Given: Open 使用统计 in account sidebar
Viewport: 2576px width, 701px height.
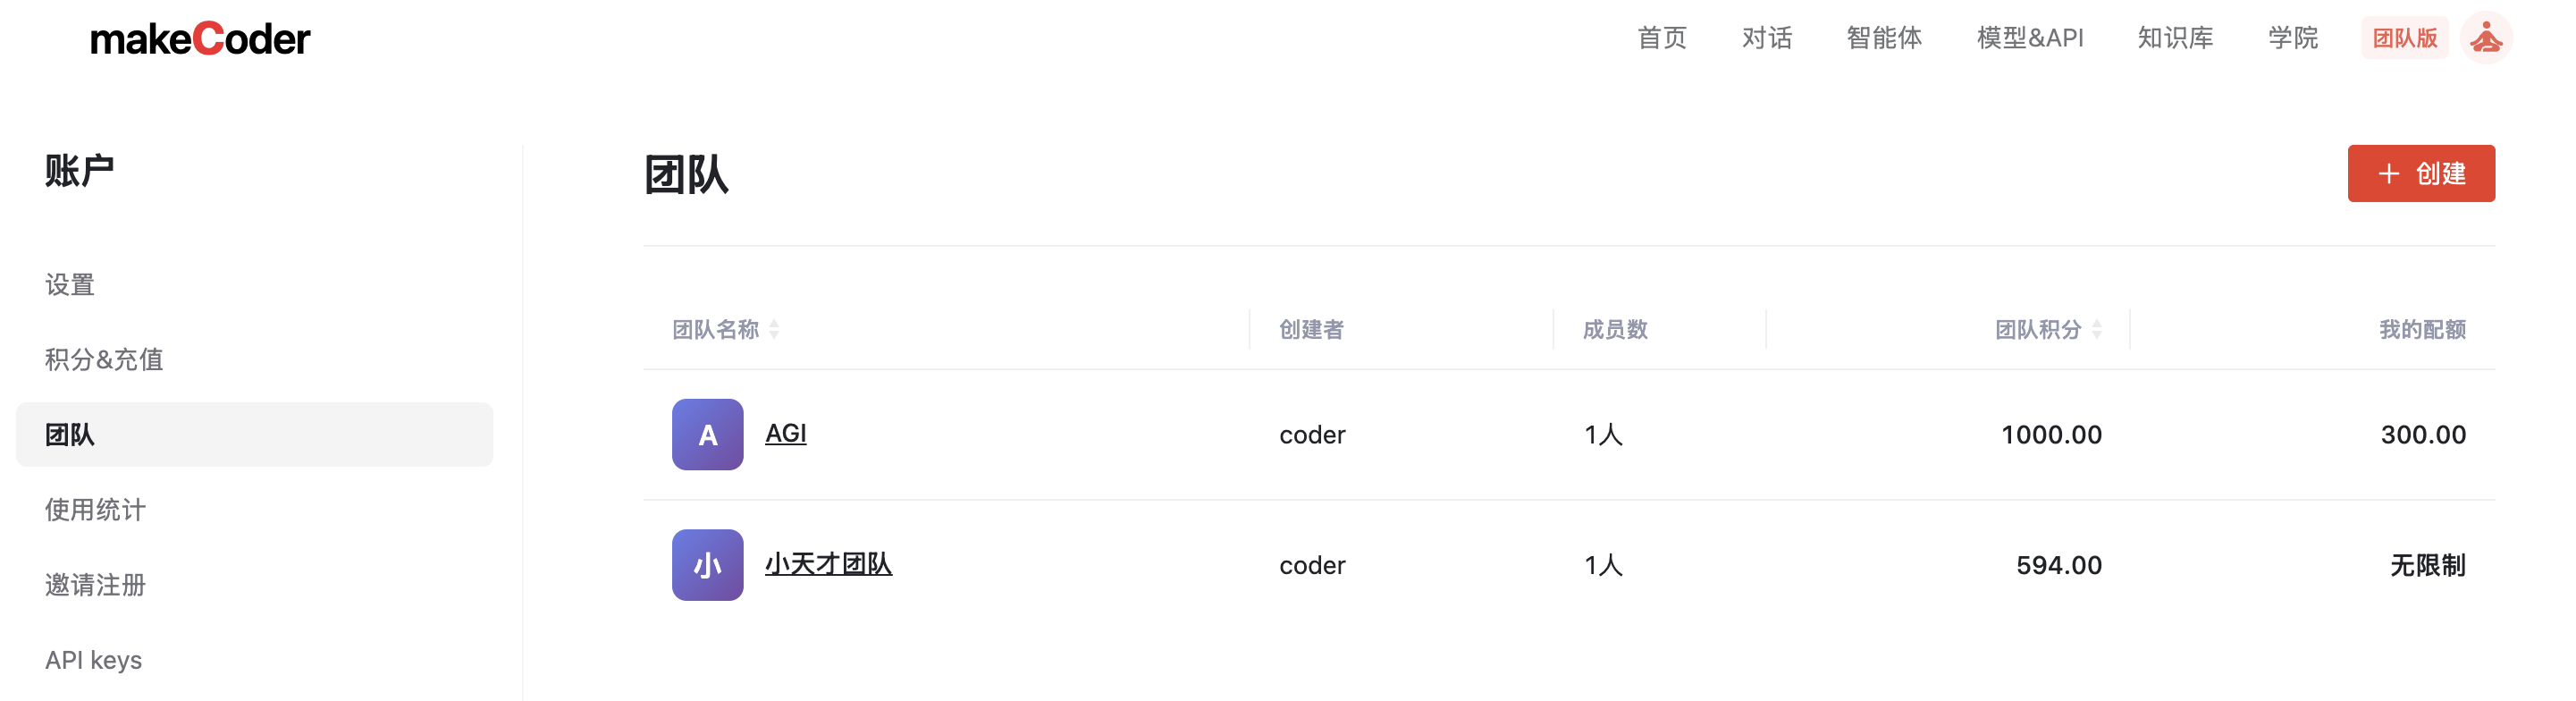Looking at the screenshot, I should tap(95, 510).
